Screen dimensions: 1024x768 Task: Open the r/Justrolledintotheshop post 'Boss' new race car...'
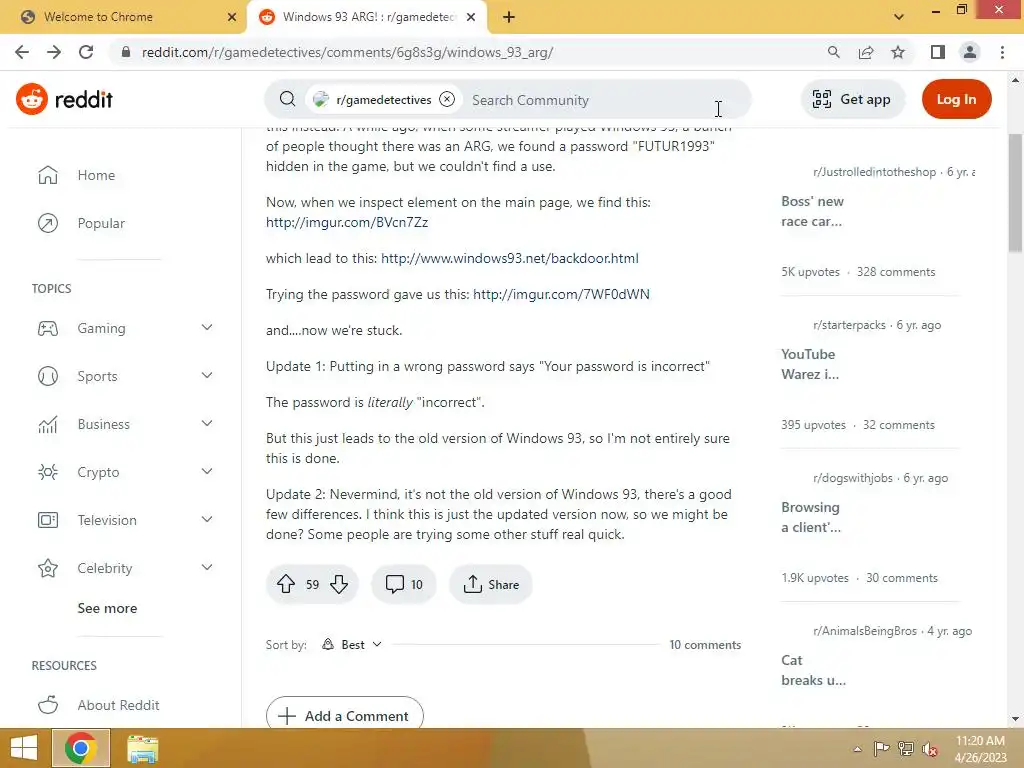click(812, 211)
